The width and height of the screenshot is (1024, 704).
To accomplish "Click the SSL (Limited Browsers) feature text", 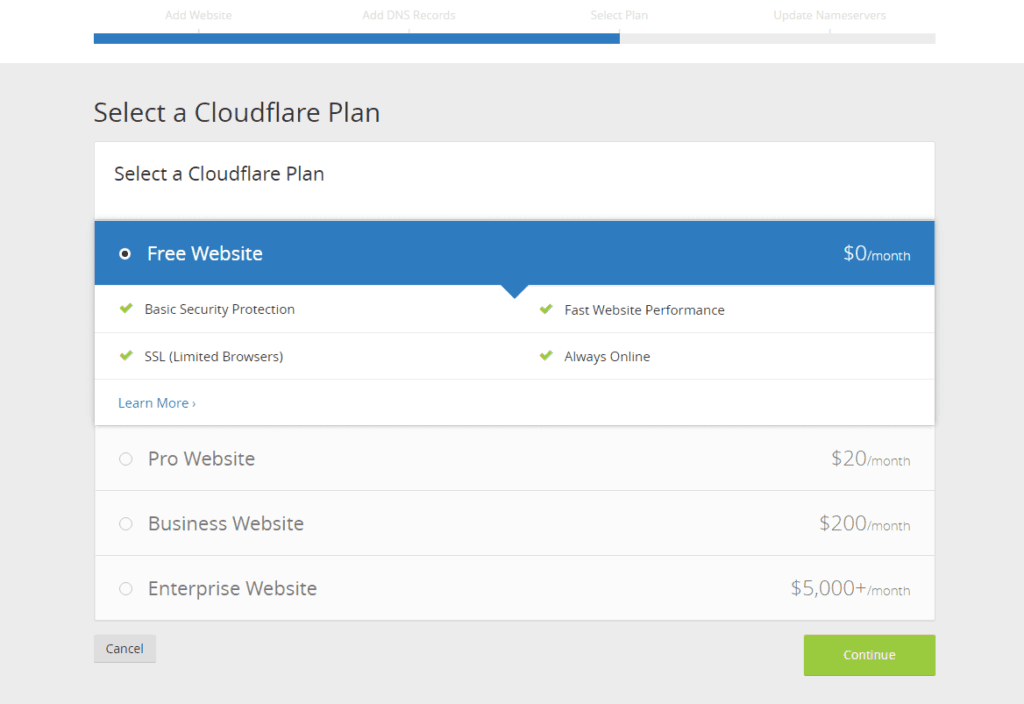I will point(214,357).
